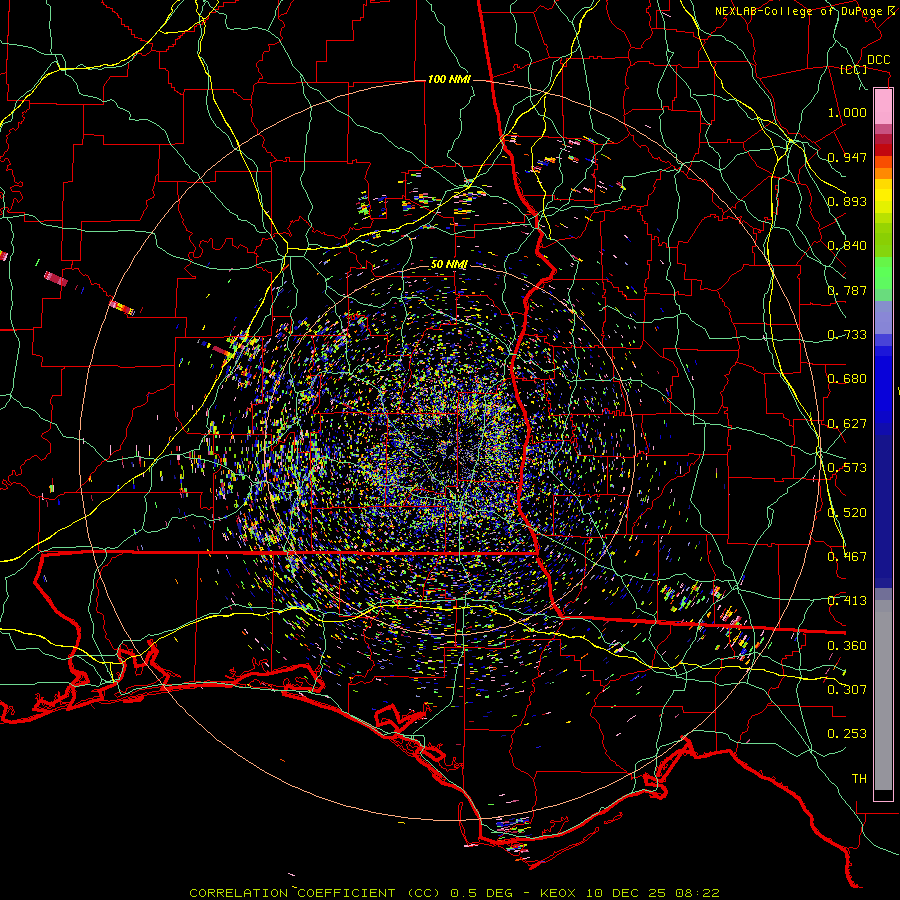900x900 pixels.
Task: Select the 0.840 scale value
Action: point(847,246)
